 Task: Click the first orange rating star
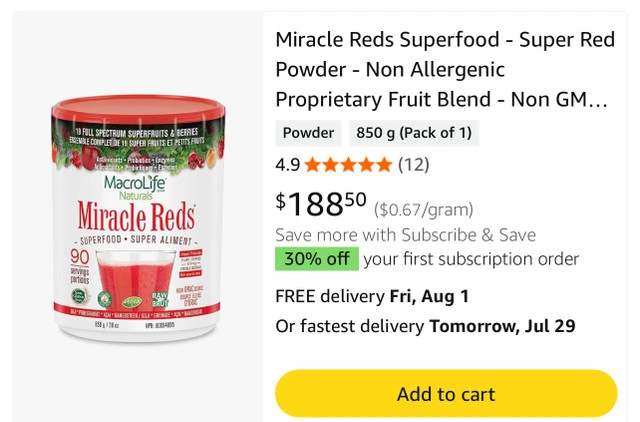point(313,164)
